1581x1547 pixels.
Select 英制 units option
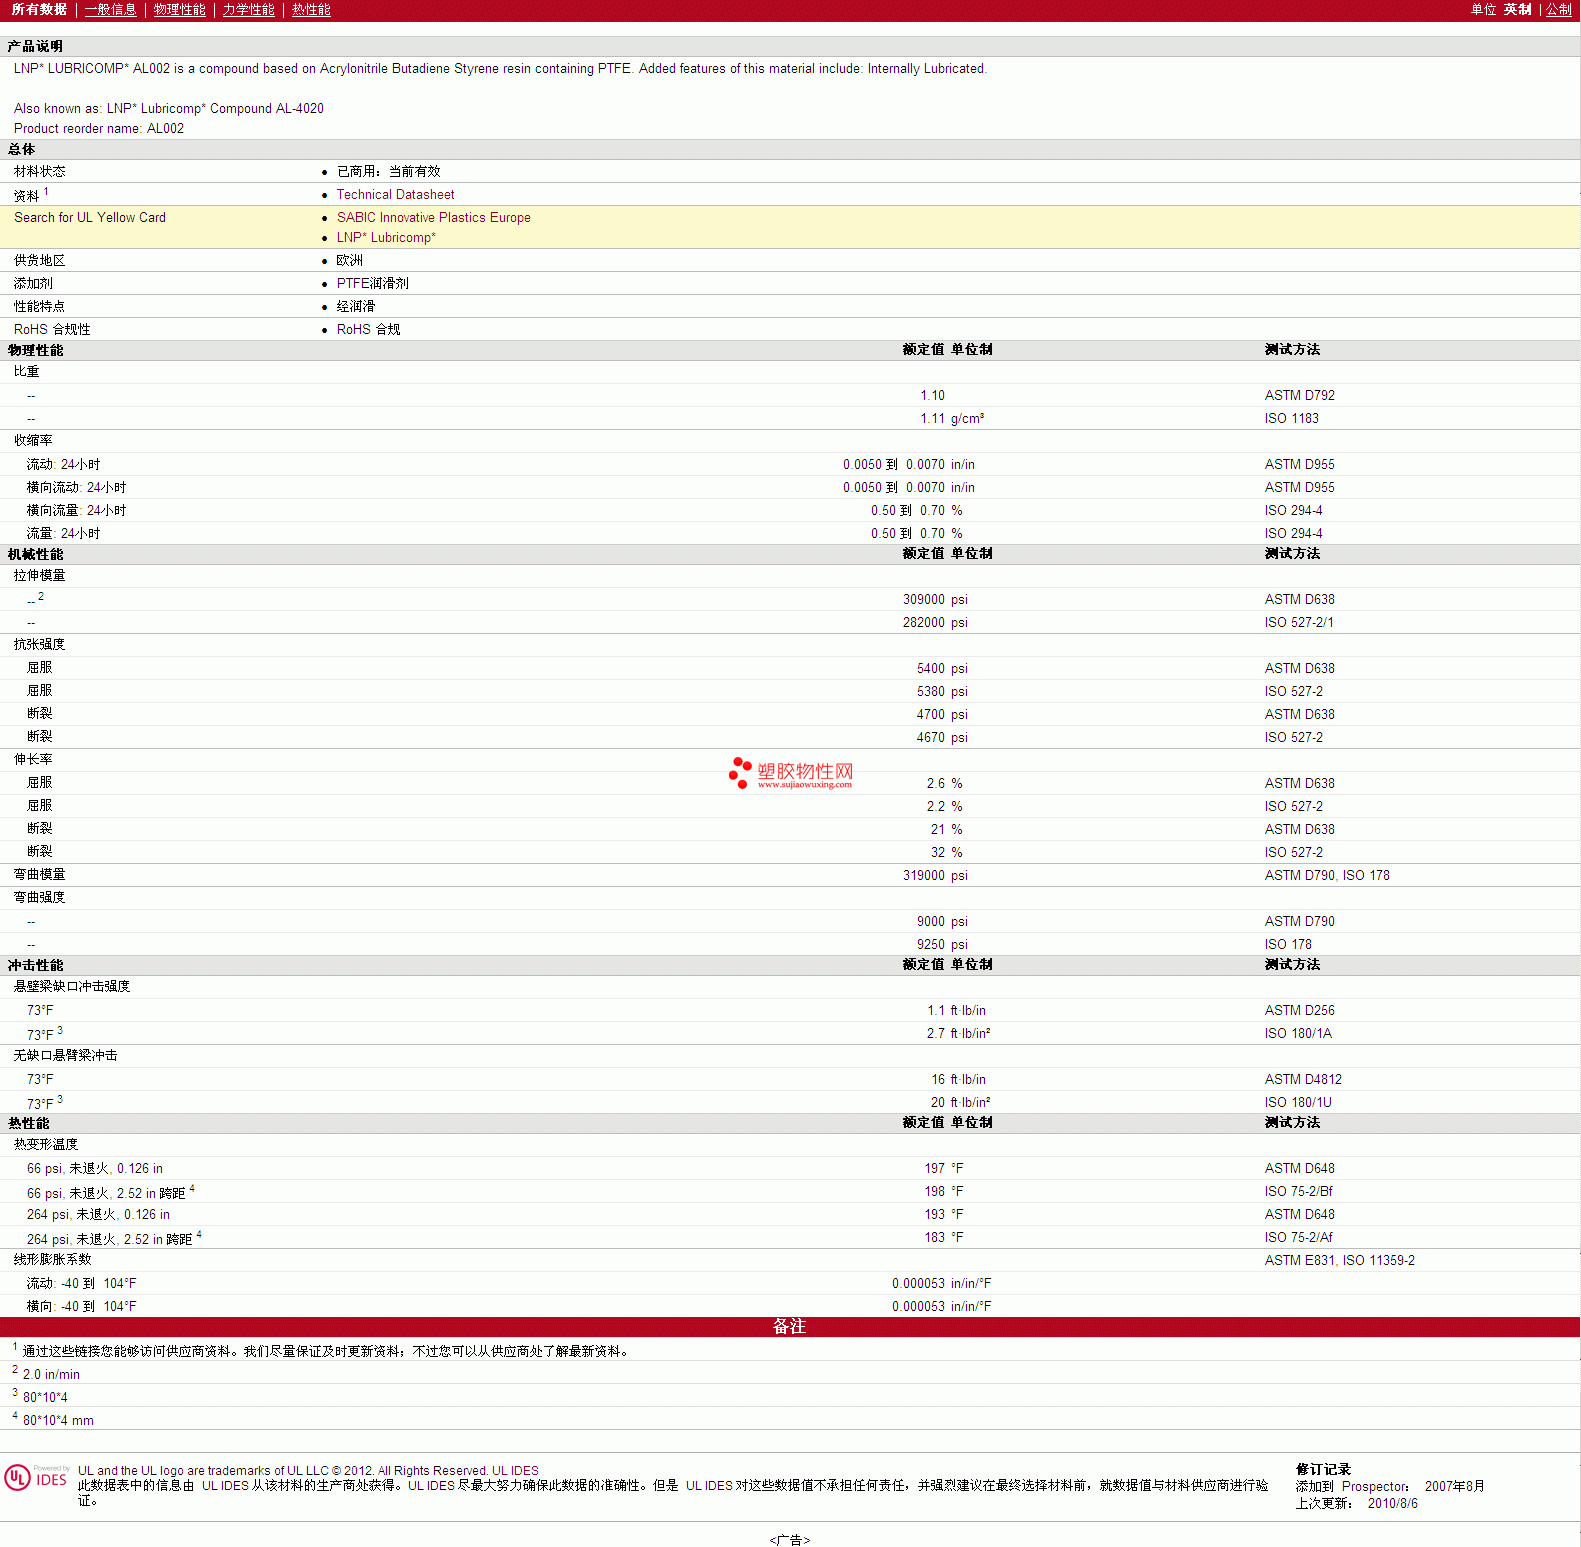click(x=1517, y=10)
